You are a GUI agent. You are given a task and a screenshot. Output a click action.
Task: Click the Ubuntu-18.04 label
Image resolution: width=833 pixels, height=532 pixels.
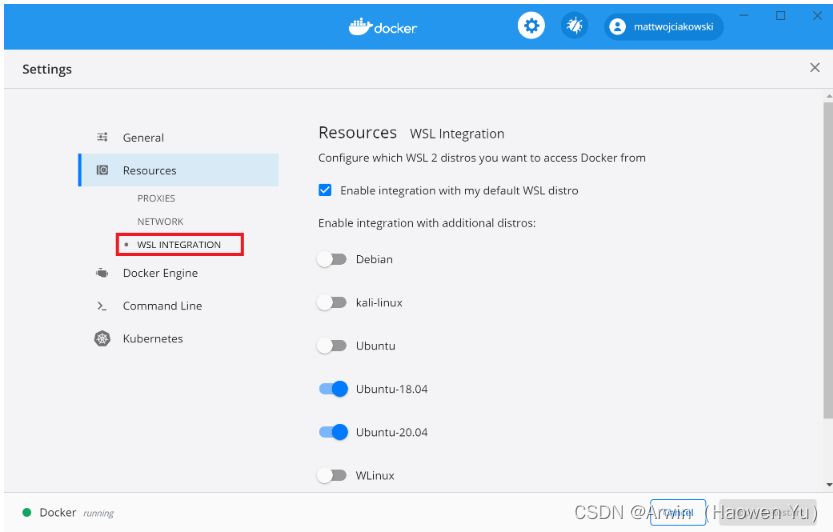point(392,389)
